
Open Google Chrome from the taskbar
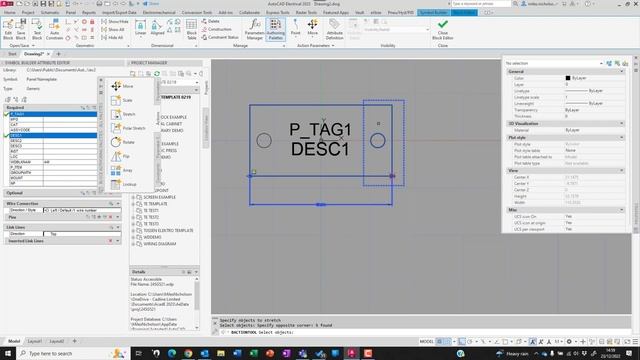pyautogui.click(x=188, y=353)
